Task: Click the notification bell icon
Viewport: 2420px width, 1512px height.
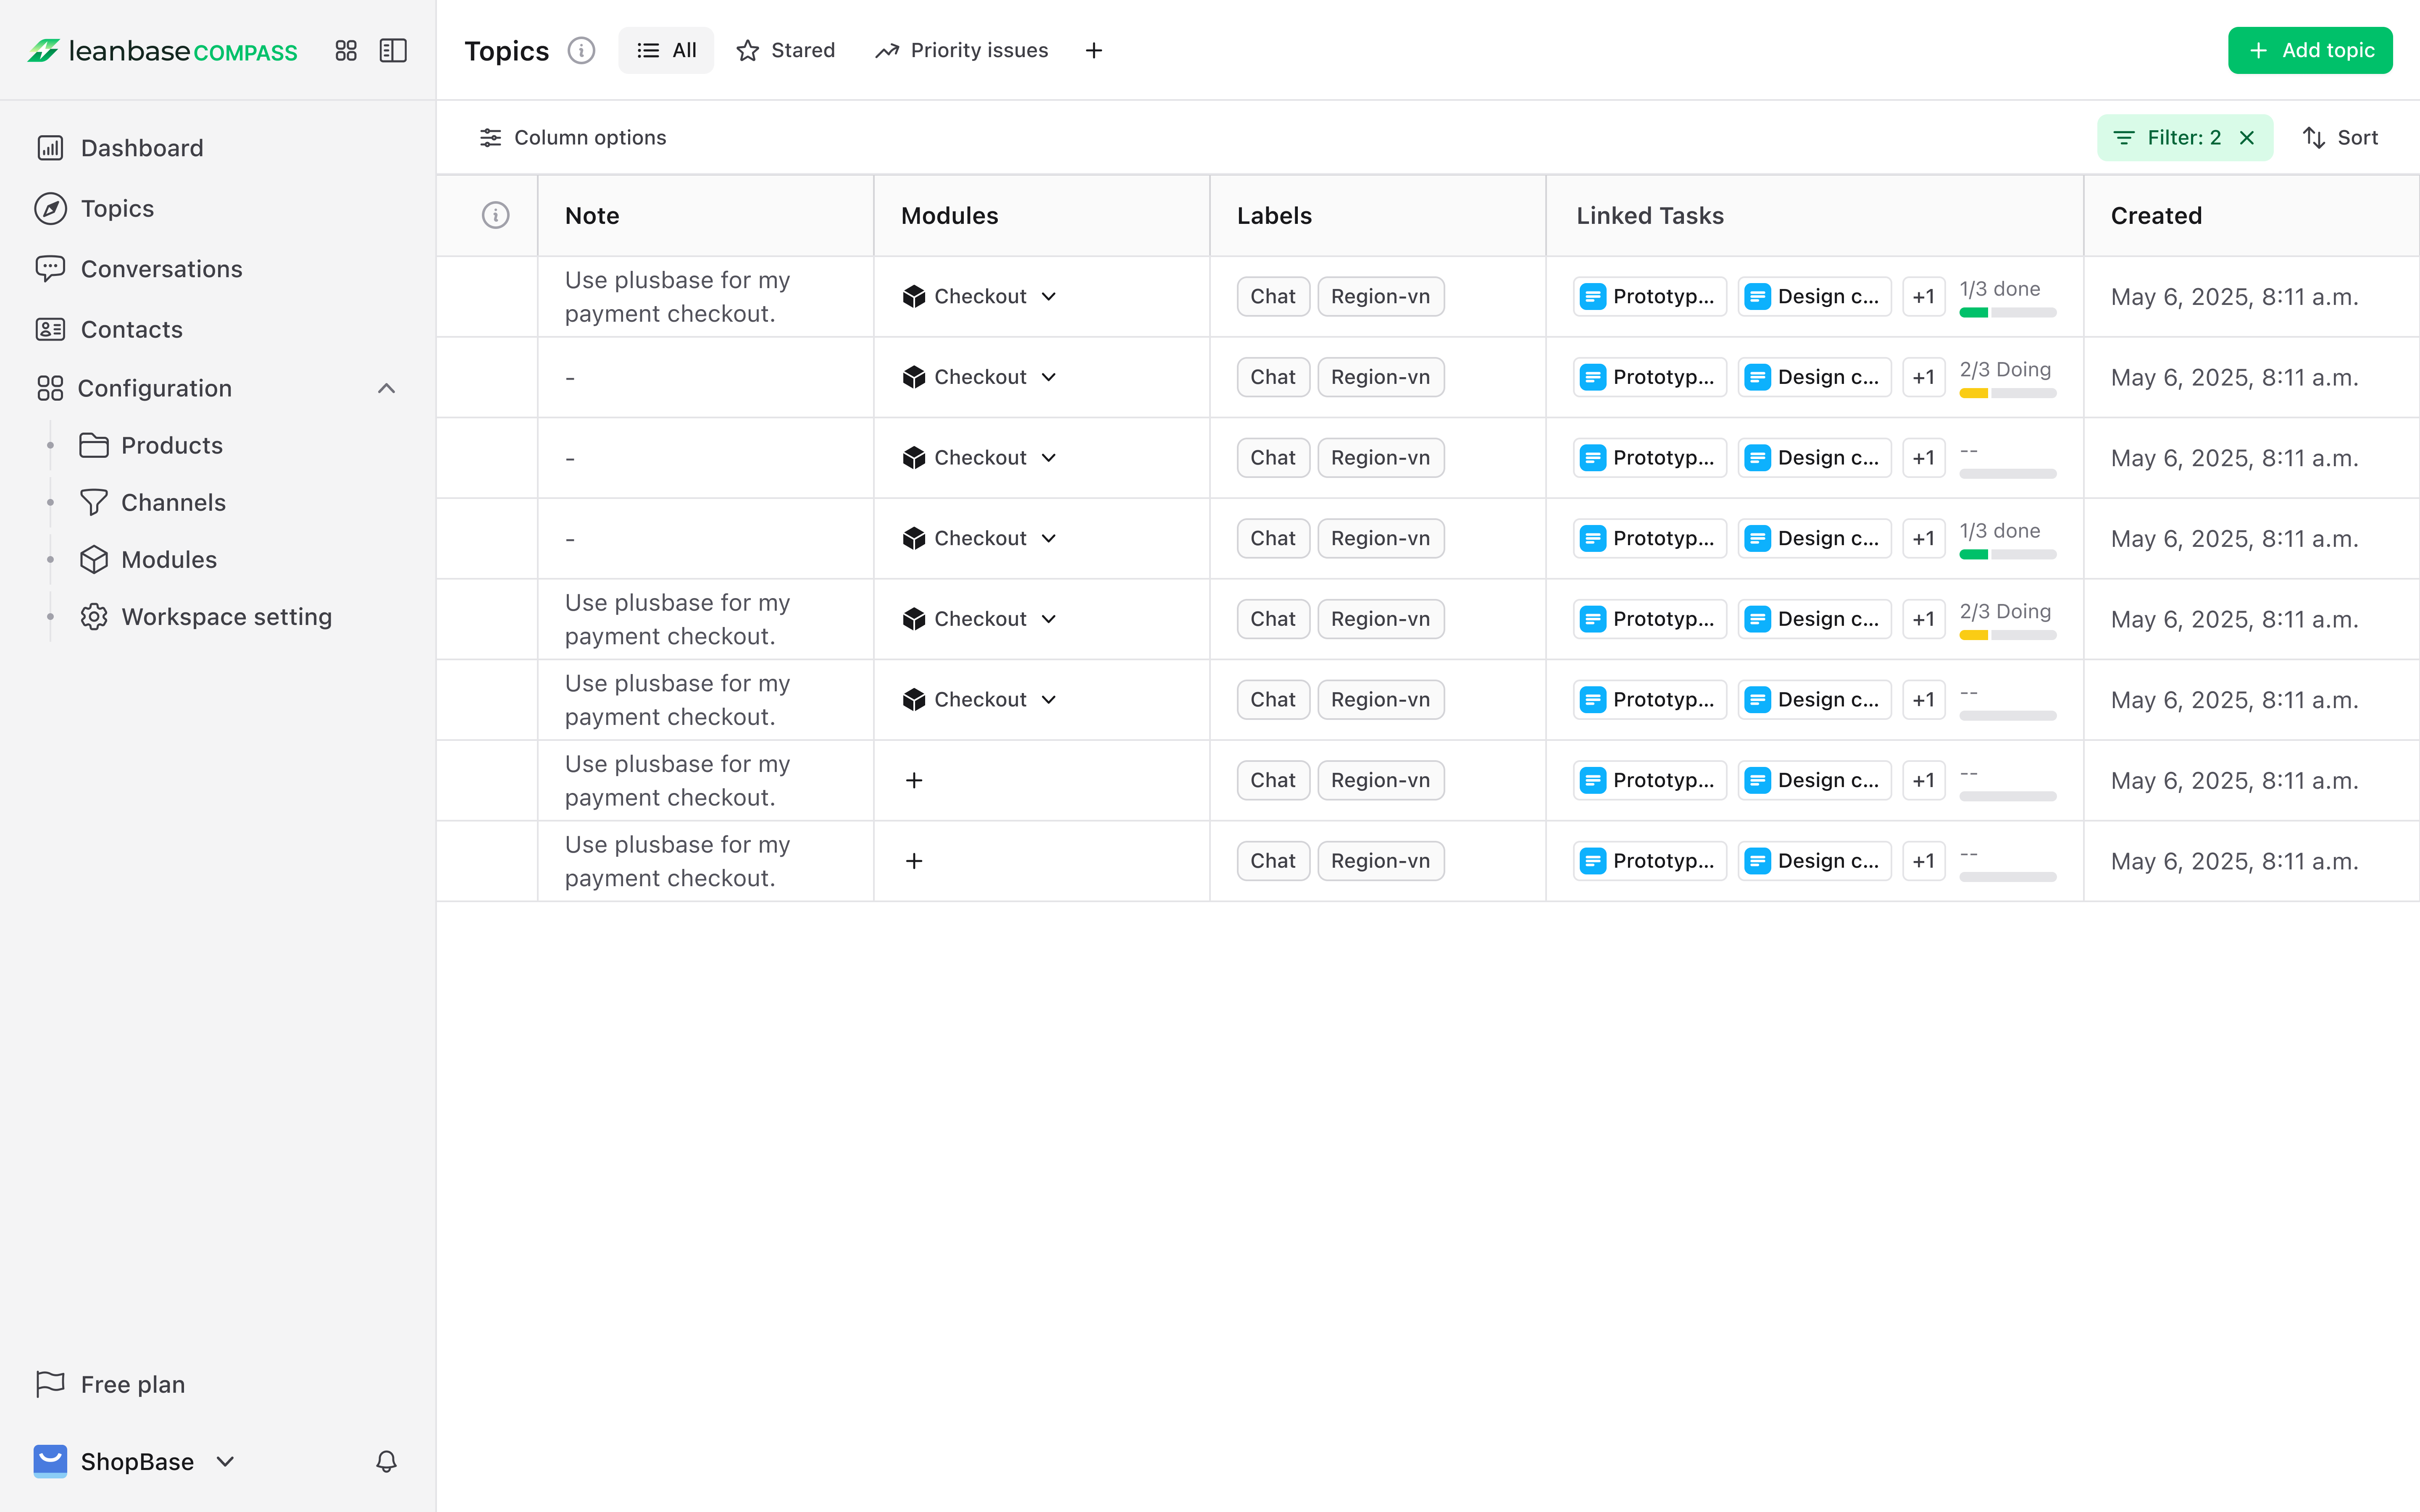Action: 386,1461
